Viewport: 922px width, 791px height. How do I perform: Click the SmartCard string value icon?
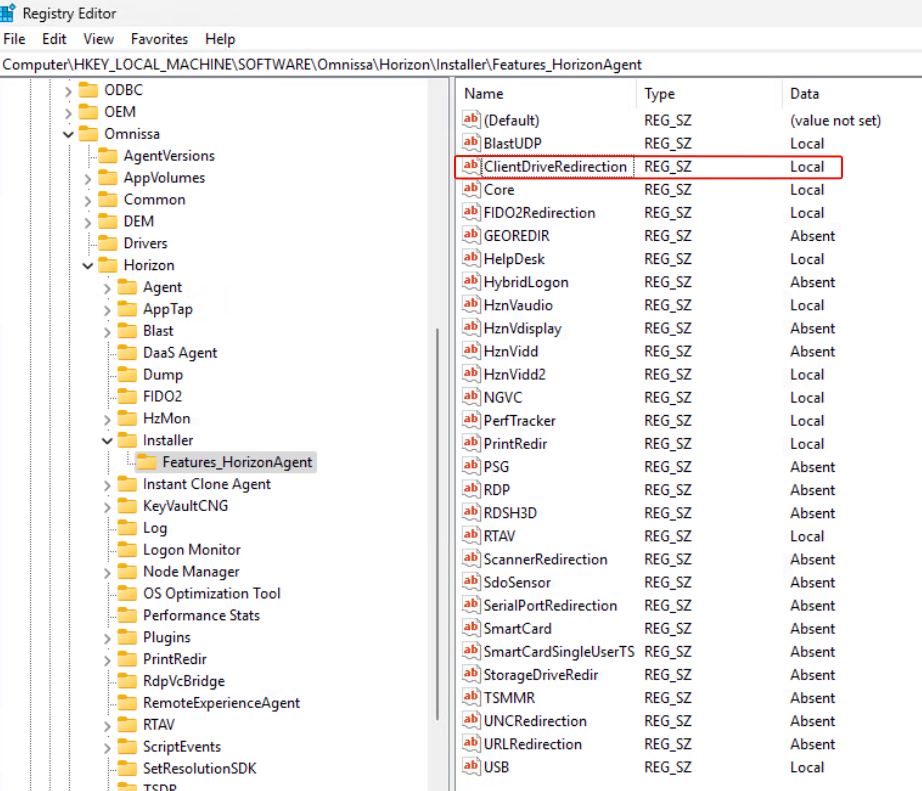pos(471,628)
